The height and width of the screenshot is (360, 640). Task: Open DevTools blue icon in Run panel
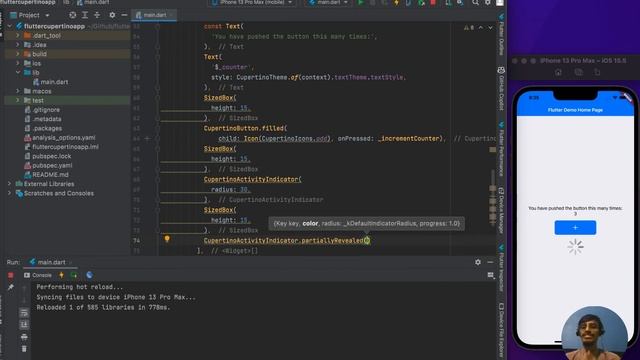pos(89,275)
